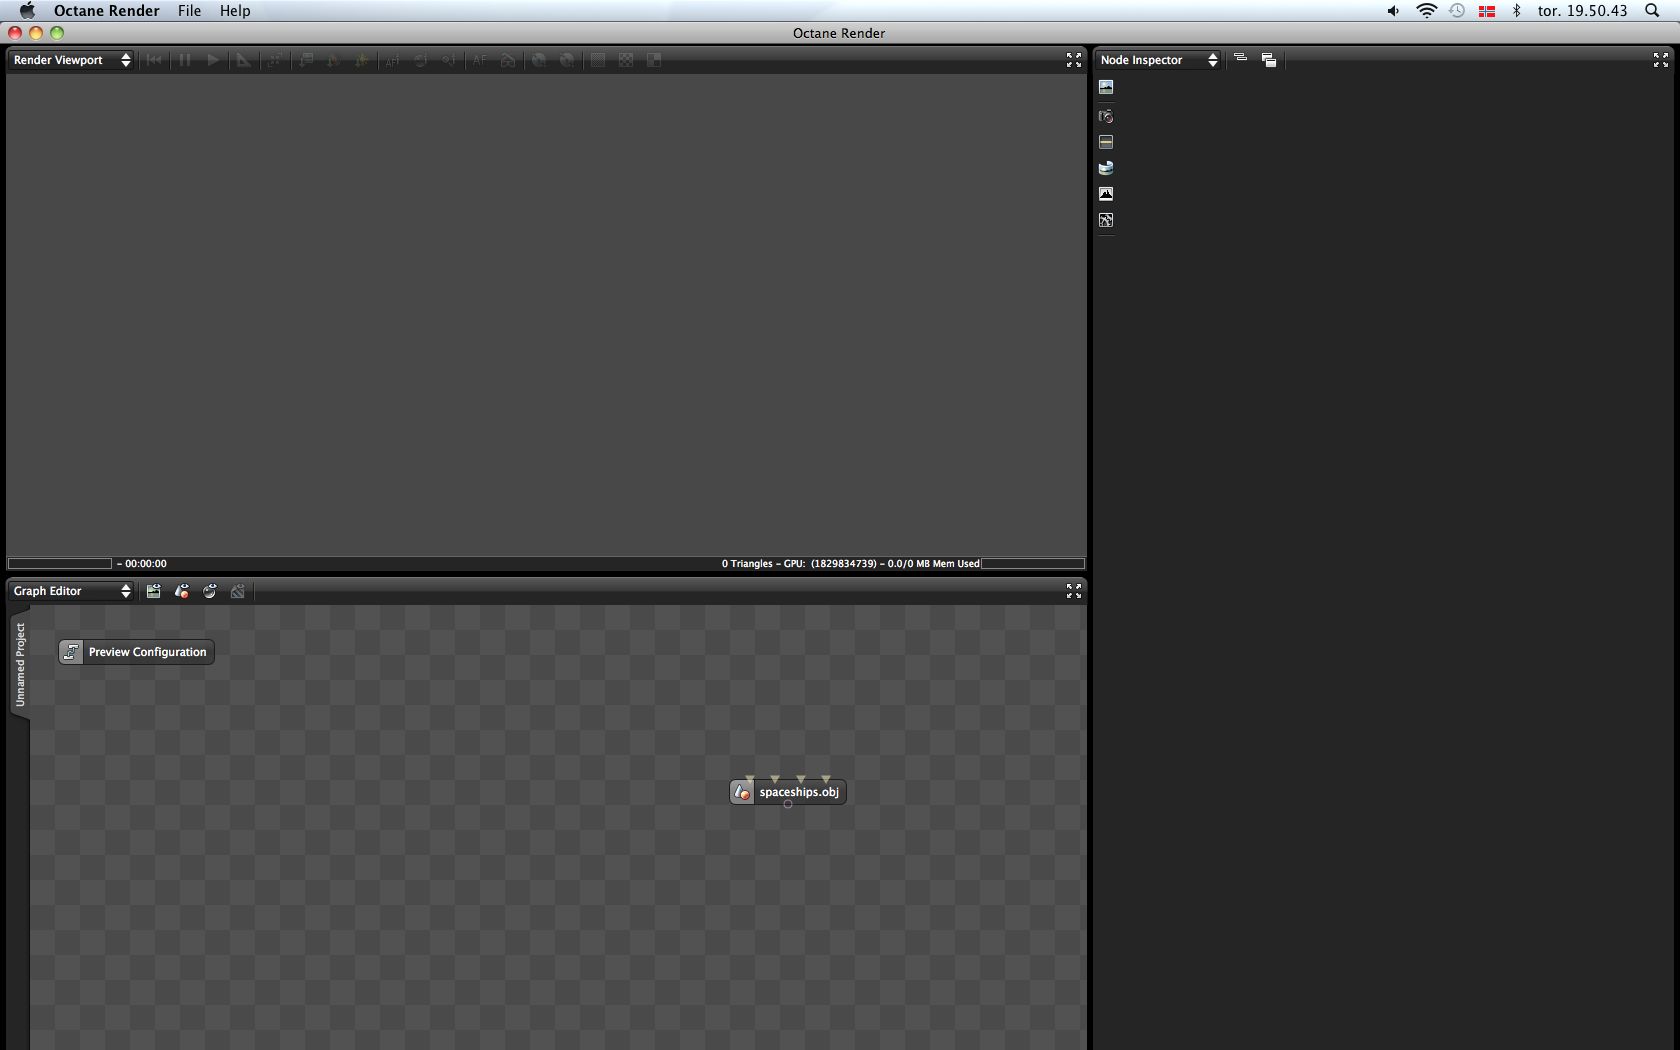1680x1050 pixels.
Task: Open the flag input source menu
Action: click(1487, 11)
